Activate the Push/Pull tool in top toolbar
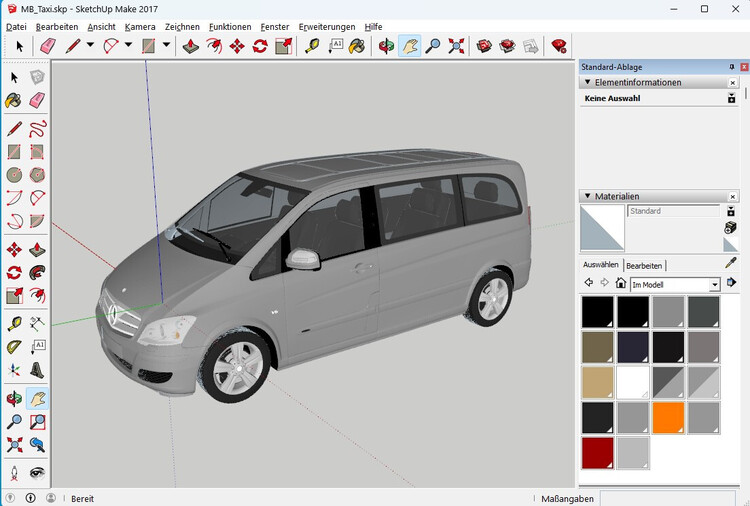Image resolution: width=750 pixels, height=506 pixels. point(191,46)
